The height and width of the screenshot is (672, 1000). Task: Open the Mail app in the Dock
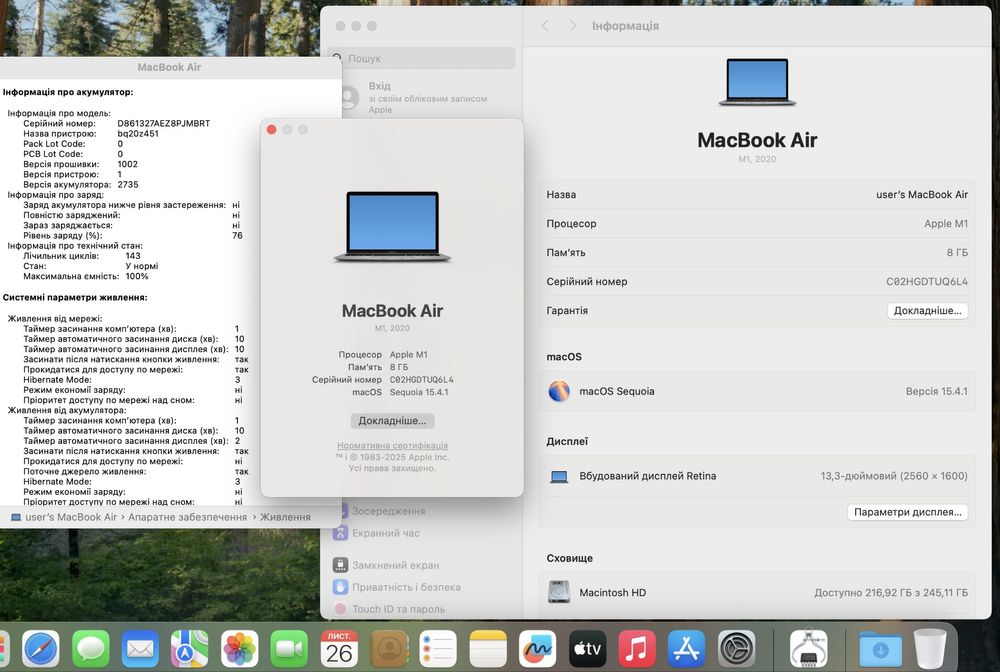click(140, 648)
